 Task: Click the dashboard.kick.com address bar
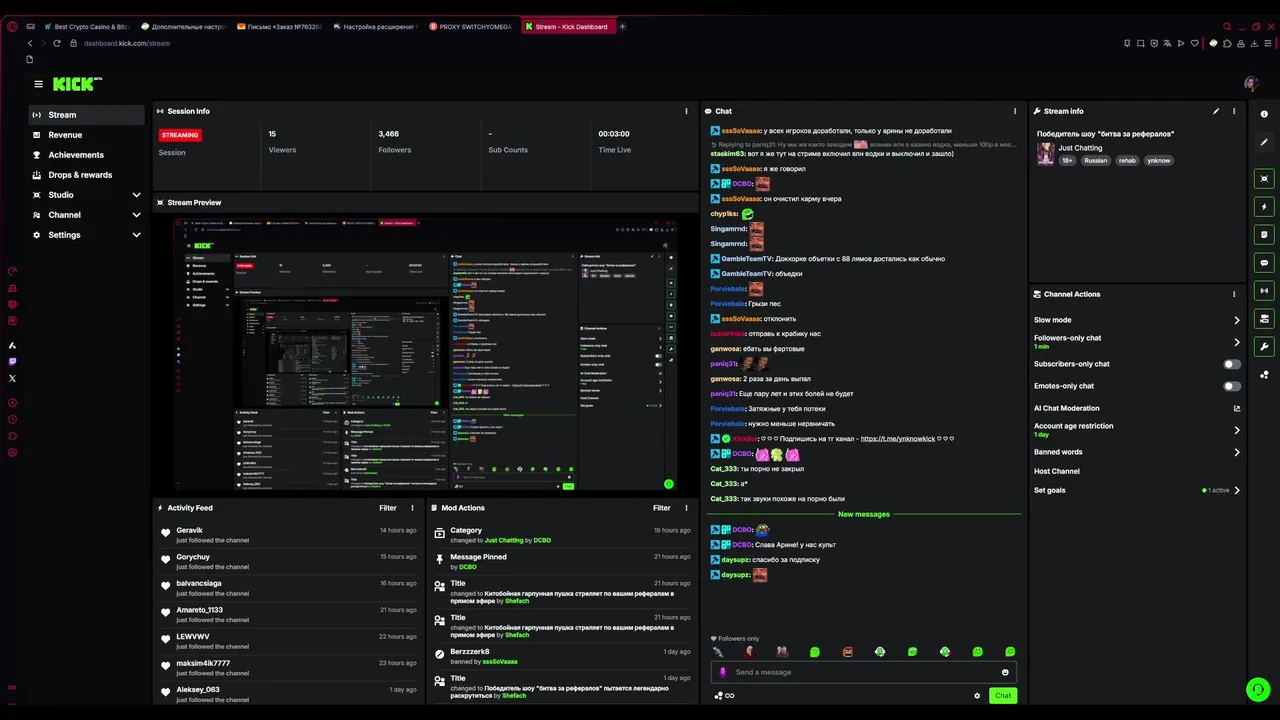pos(127,43)
